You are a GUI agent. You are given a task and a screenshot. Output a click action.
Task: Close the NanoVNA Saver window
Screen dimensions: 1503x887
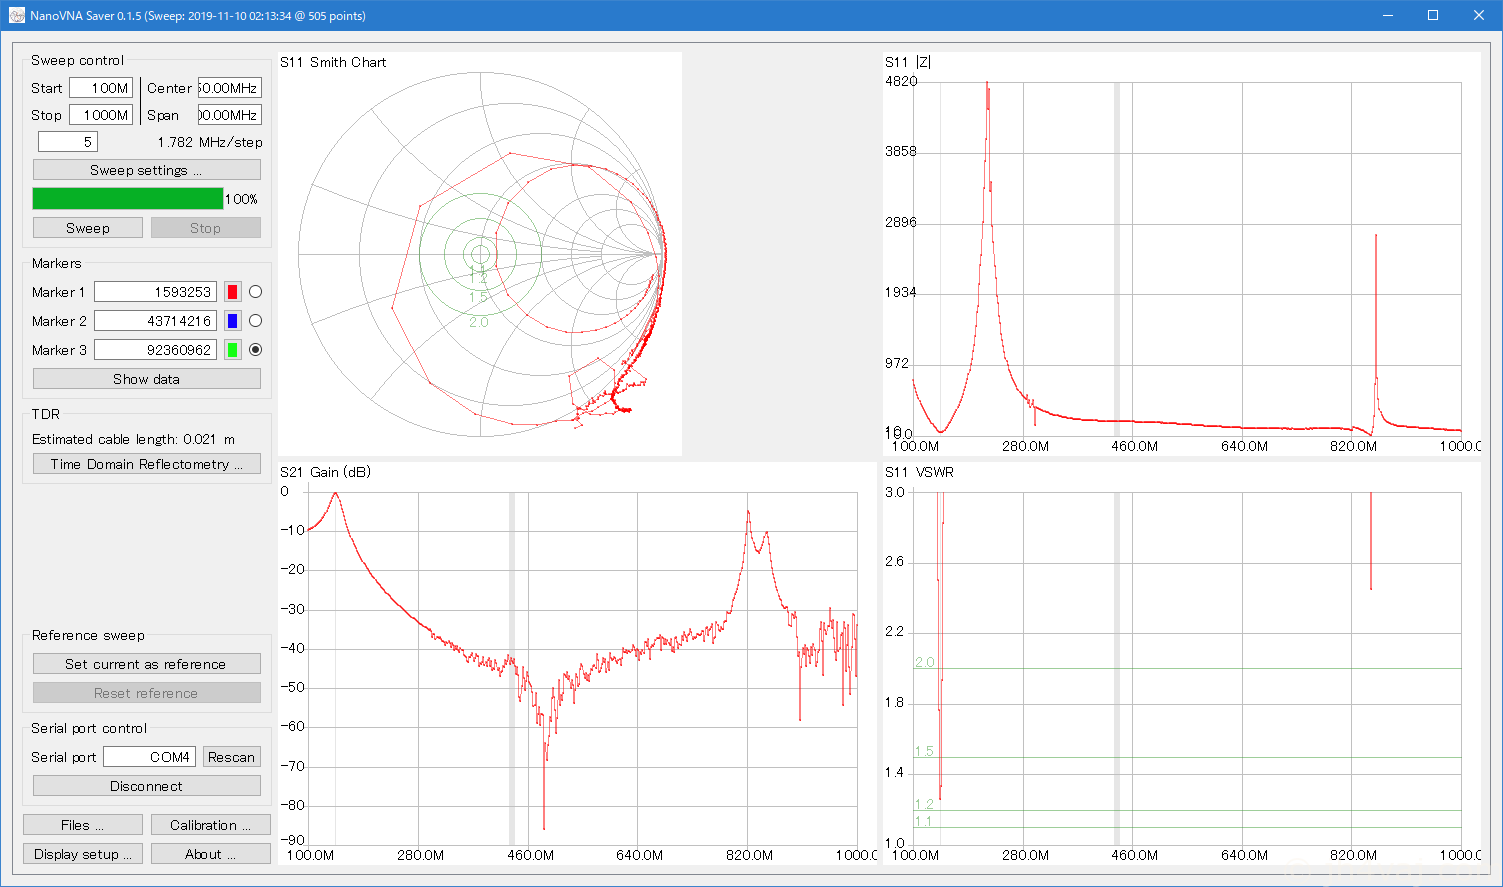coord(1479,15)
